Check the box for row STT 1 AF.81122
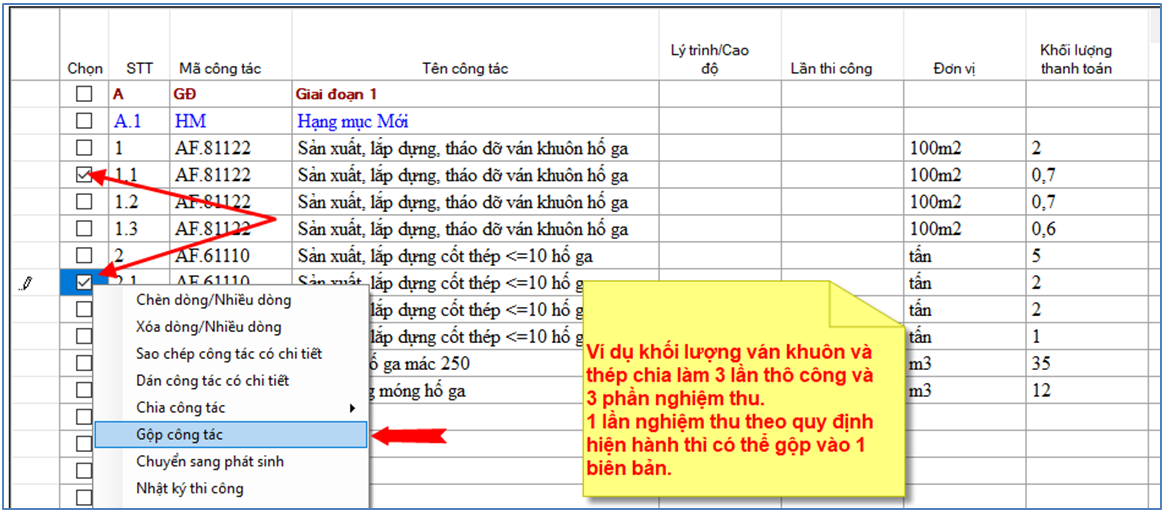Viewport: 1167px width, 514px height. point(84,148)
